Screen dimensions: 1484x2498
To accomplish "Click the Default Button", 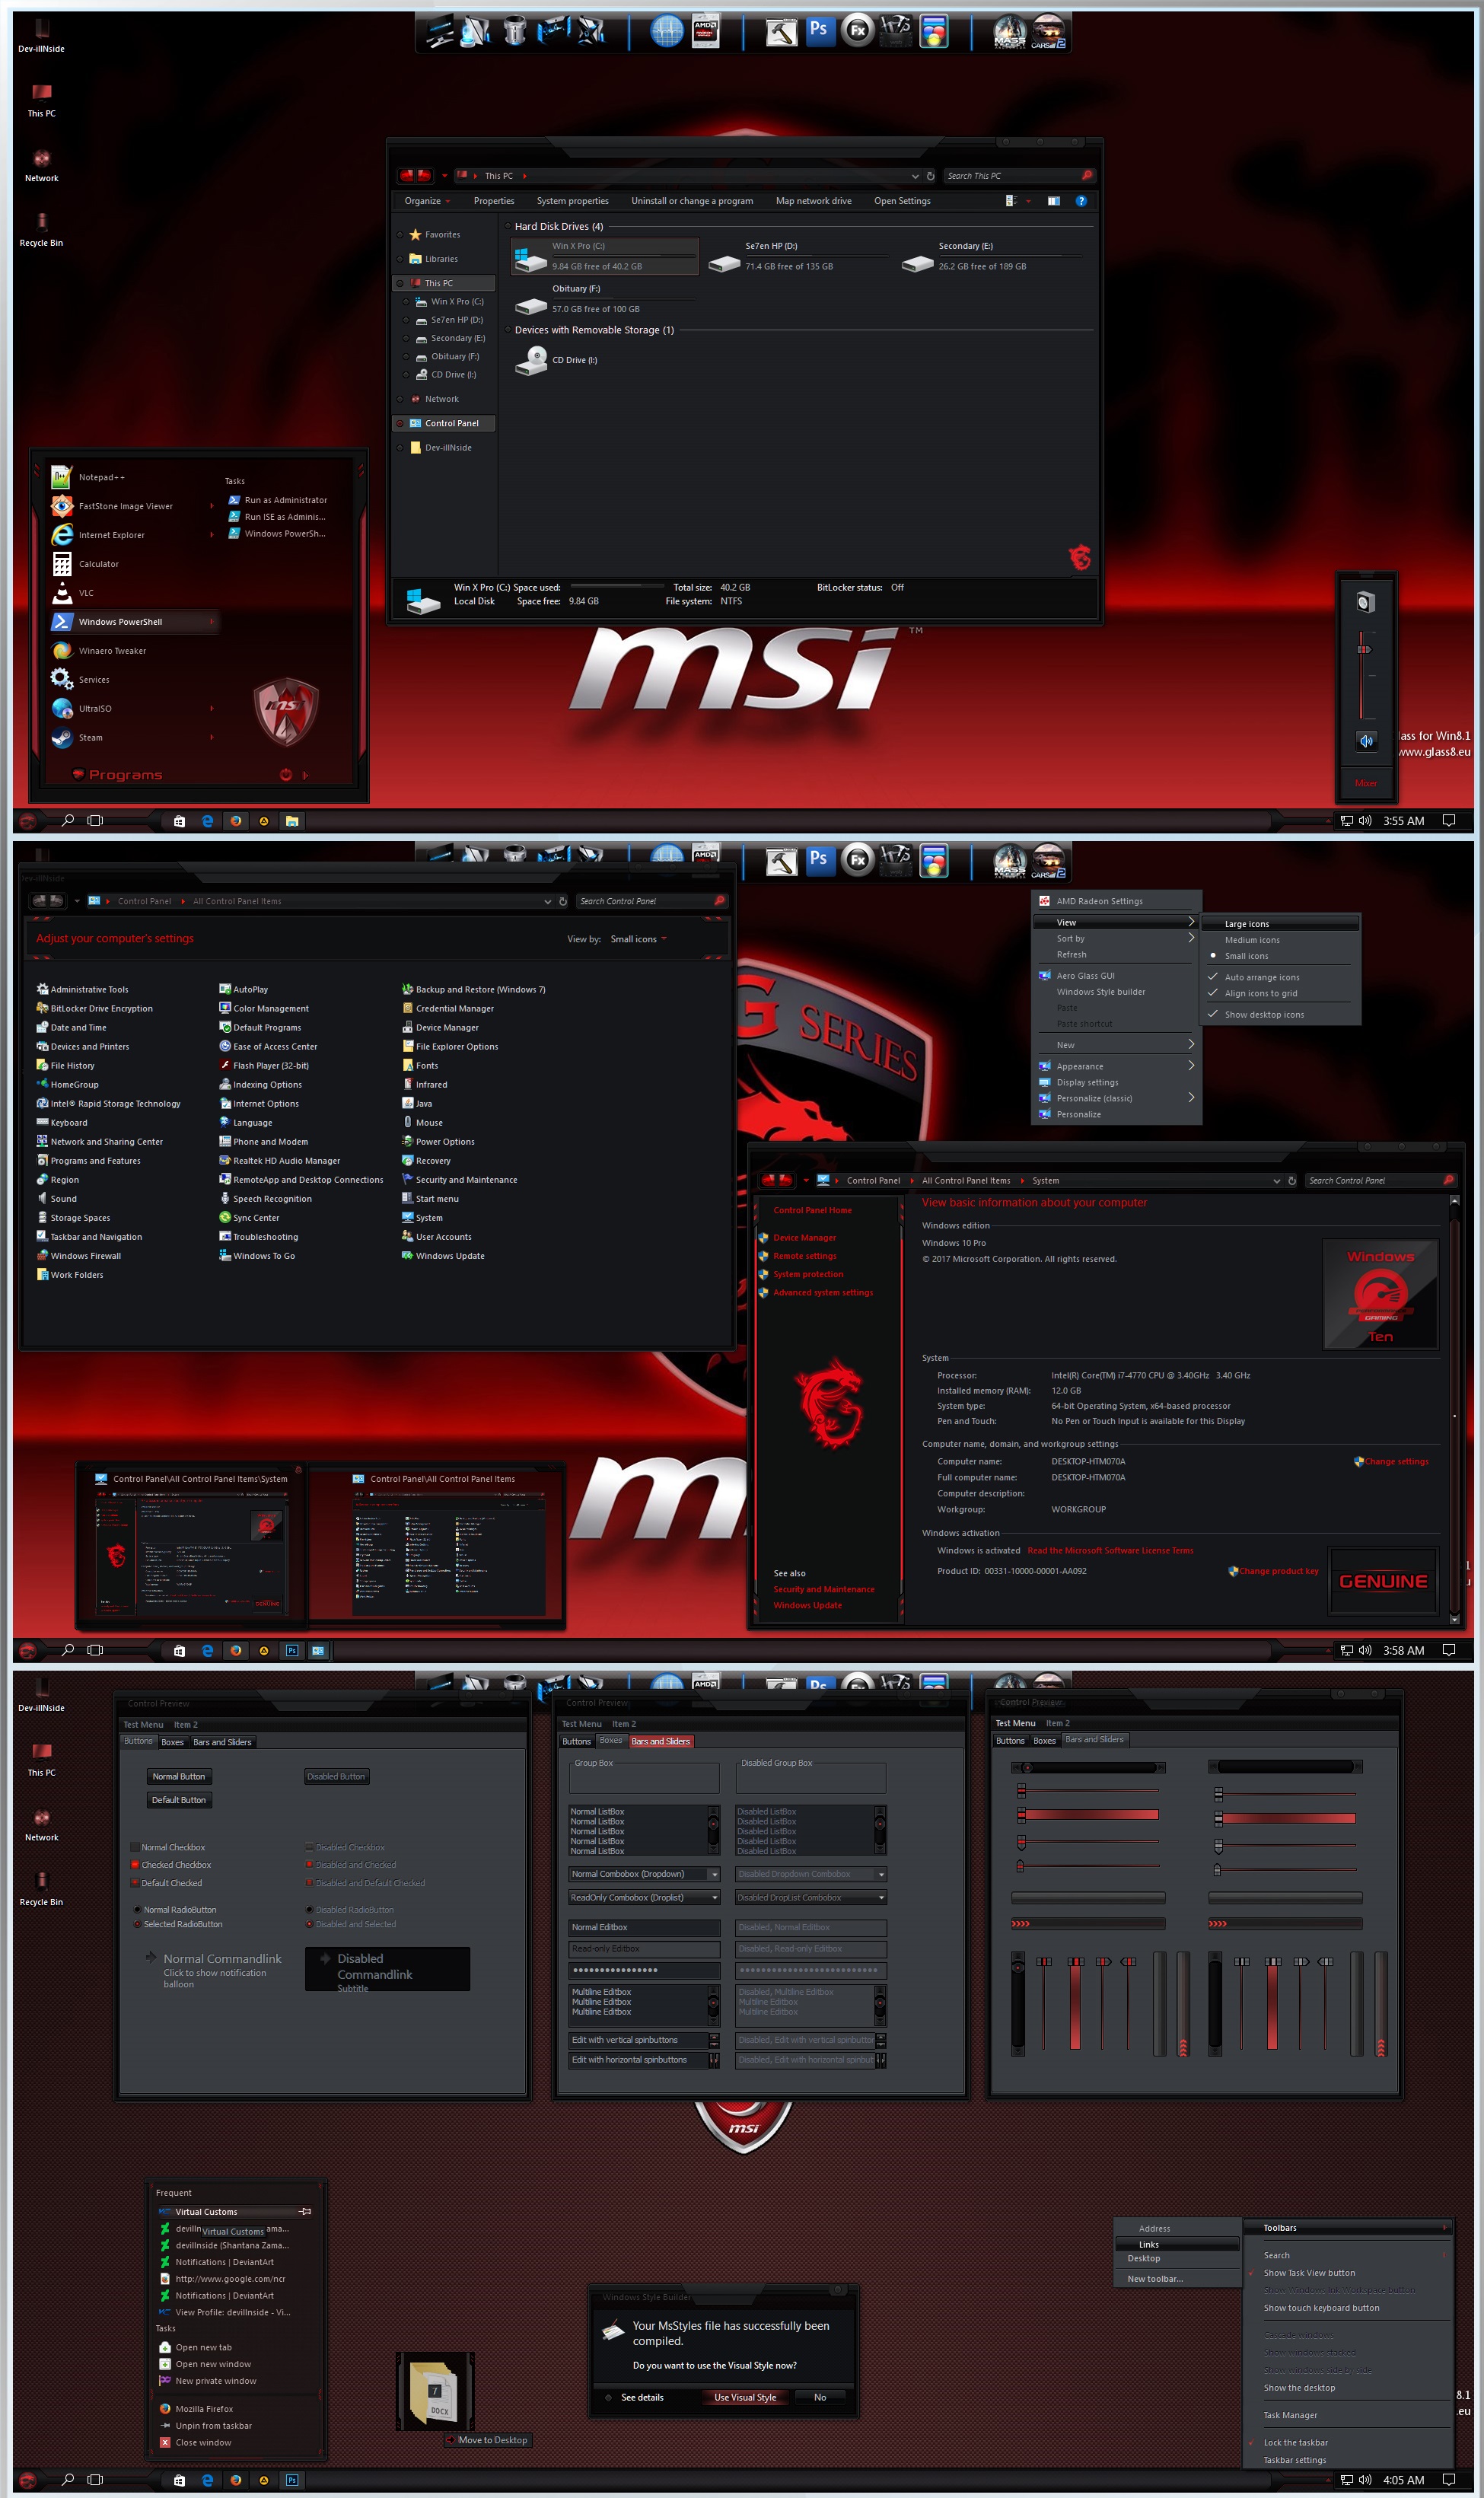I will (x=179, y=1799).
